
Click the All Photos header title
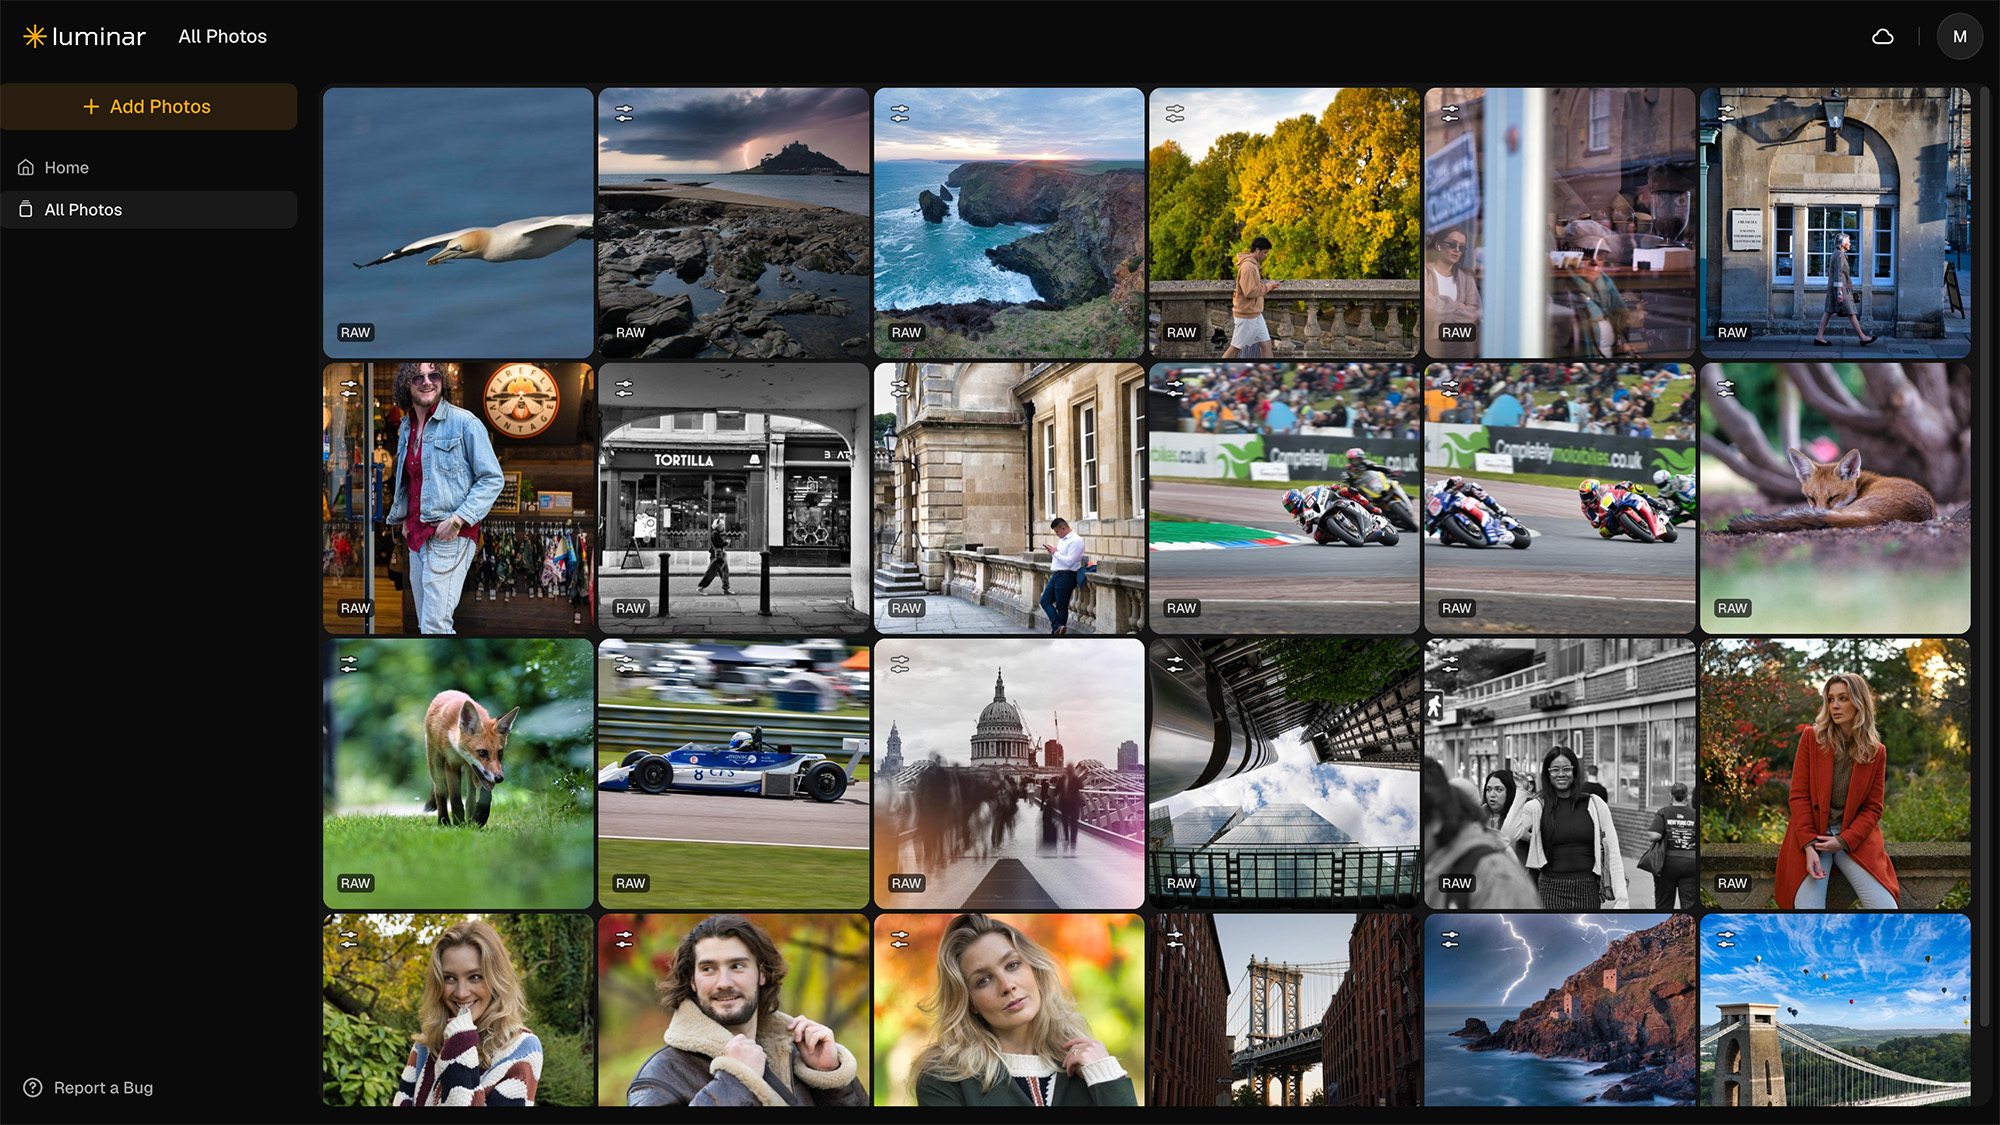click(222, 37)
